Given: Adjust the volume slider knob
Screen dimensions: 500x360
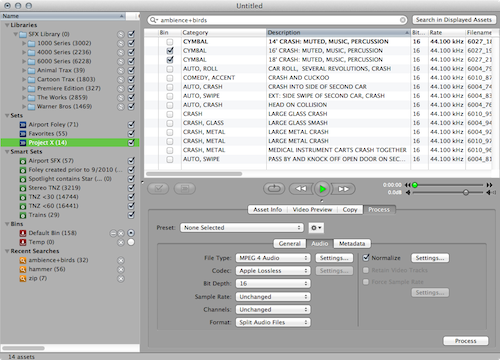Looking at the screenshot, I should pos(466,193).
